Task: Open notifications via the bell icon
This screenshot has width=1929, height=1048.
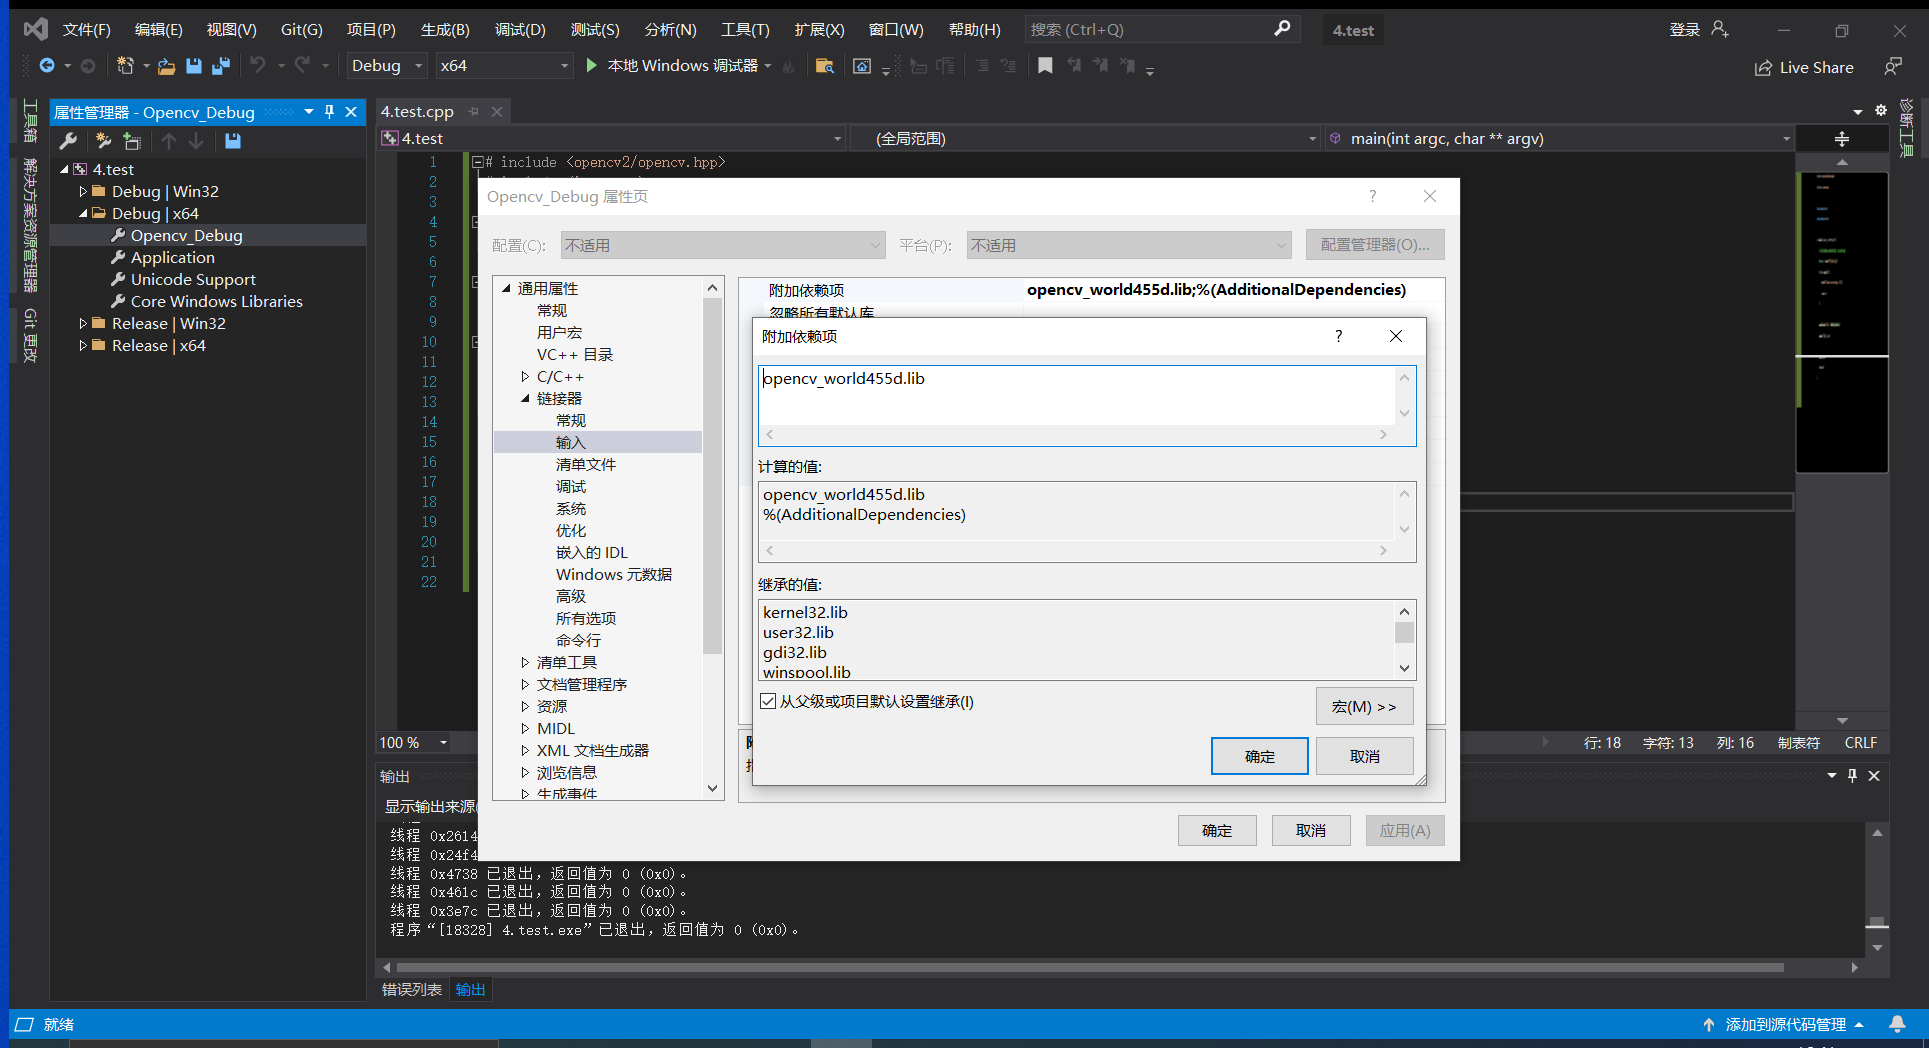Action: click(x=1898, y=1024)
